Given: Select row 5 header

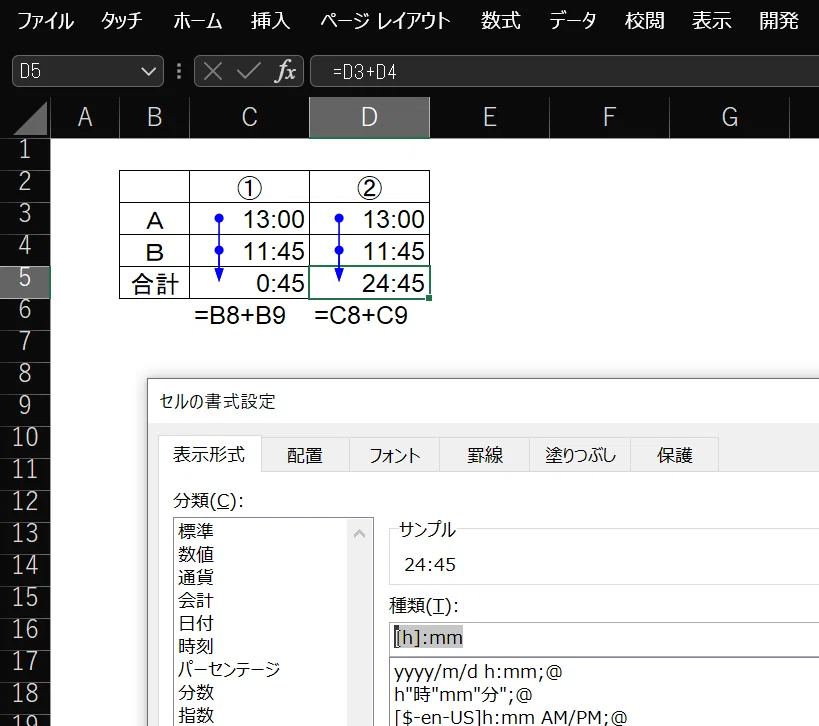Looking at the screenshot, I should (25, 282).
